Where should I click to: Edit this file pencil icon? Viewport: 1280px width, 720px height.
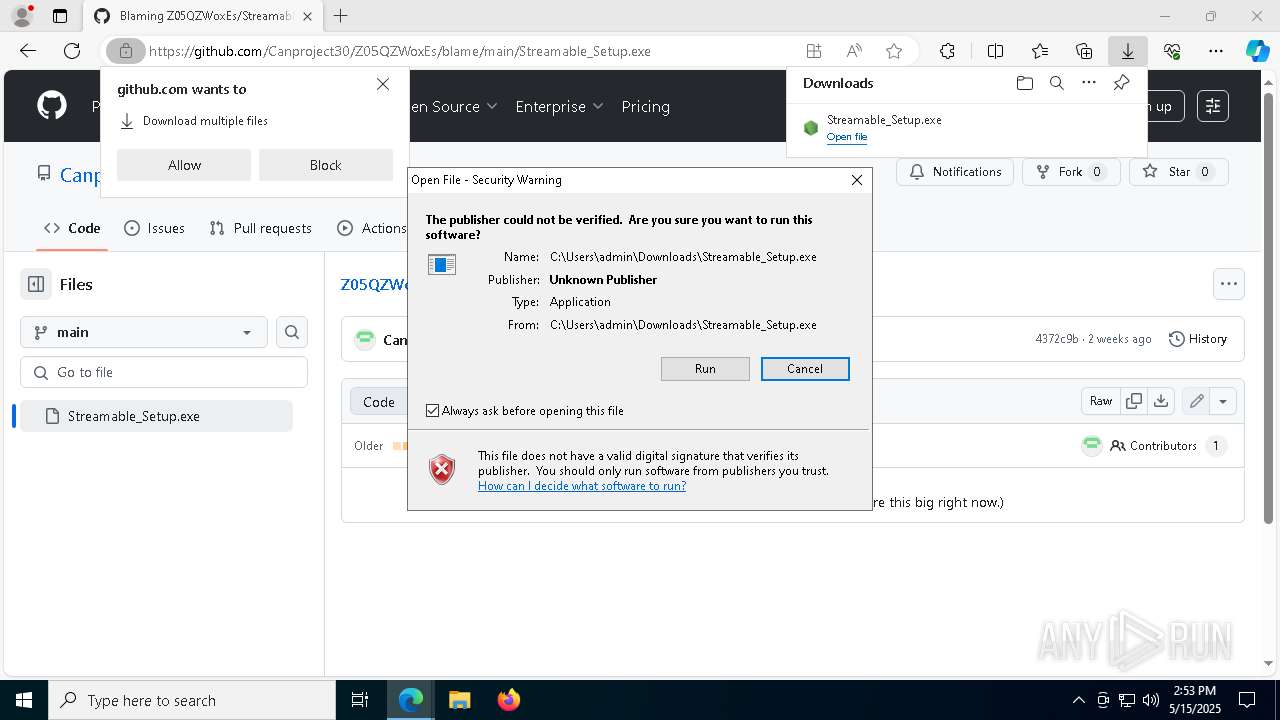click(1196, 401)
